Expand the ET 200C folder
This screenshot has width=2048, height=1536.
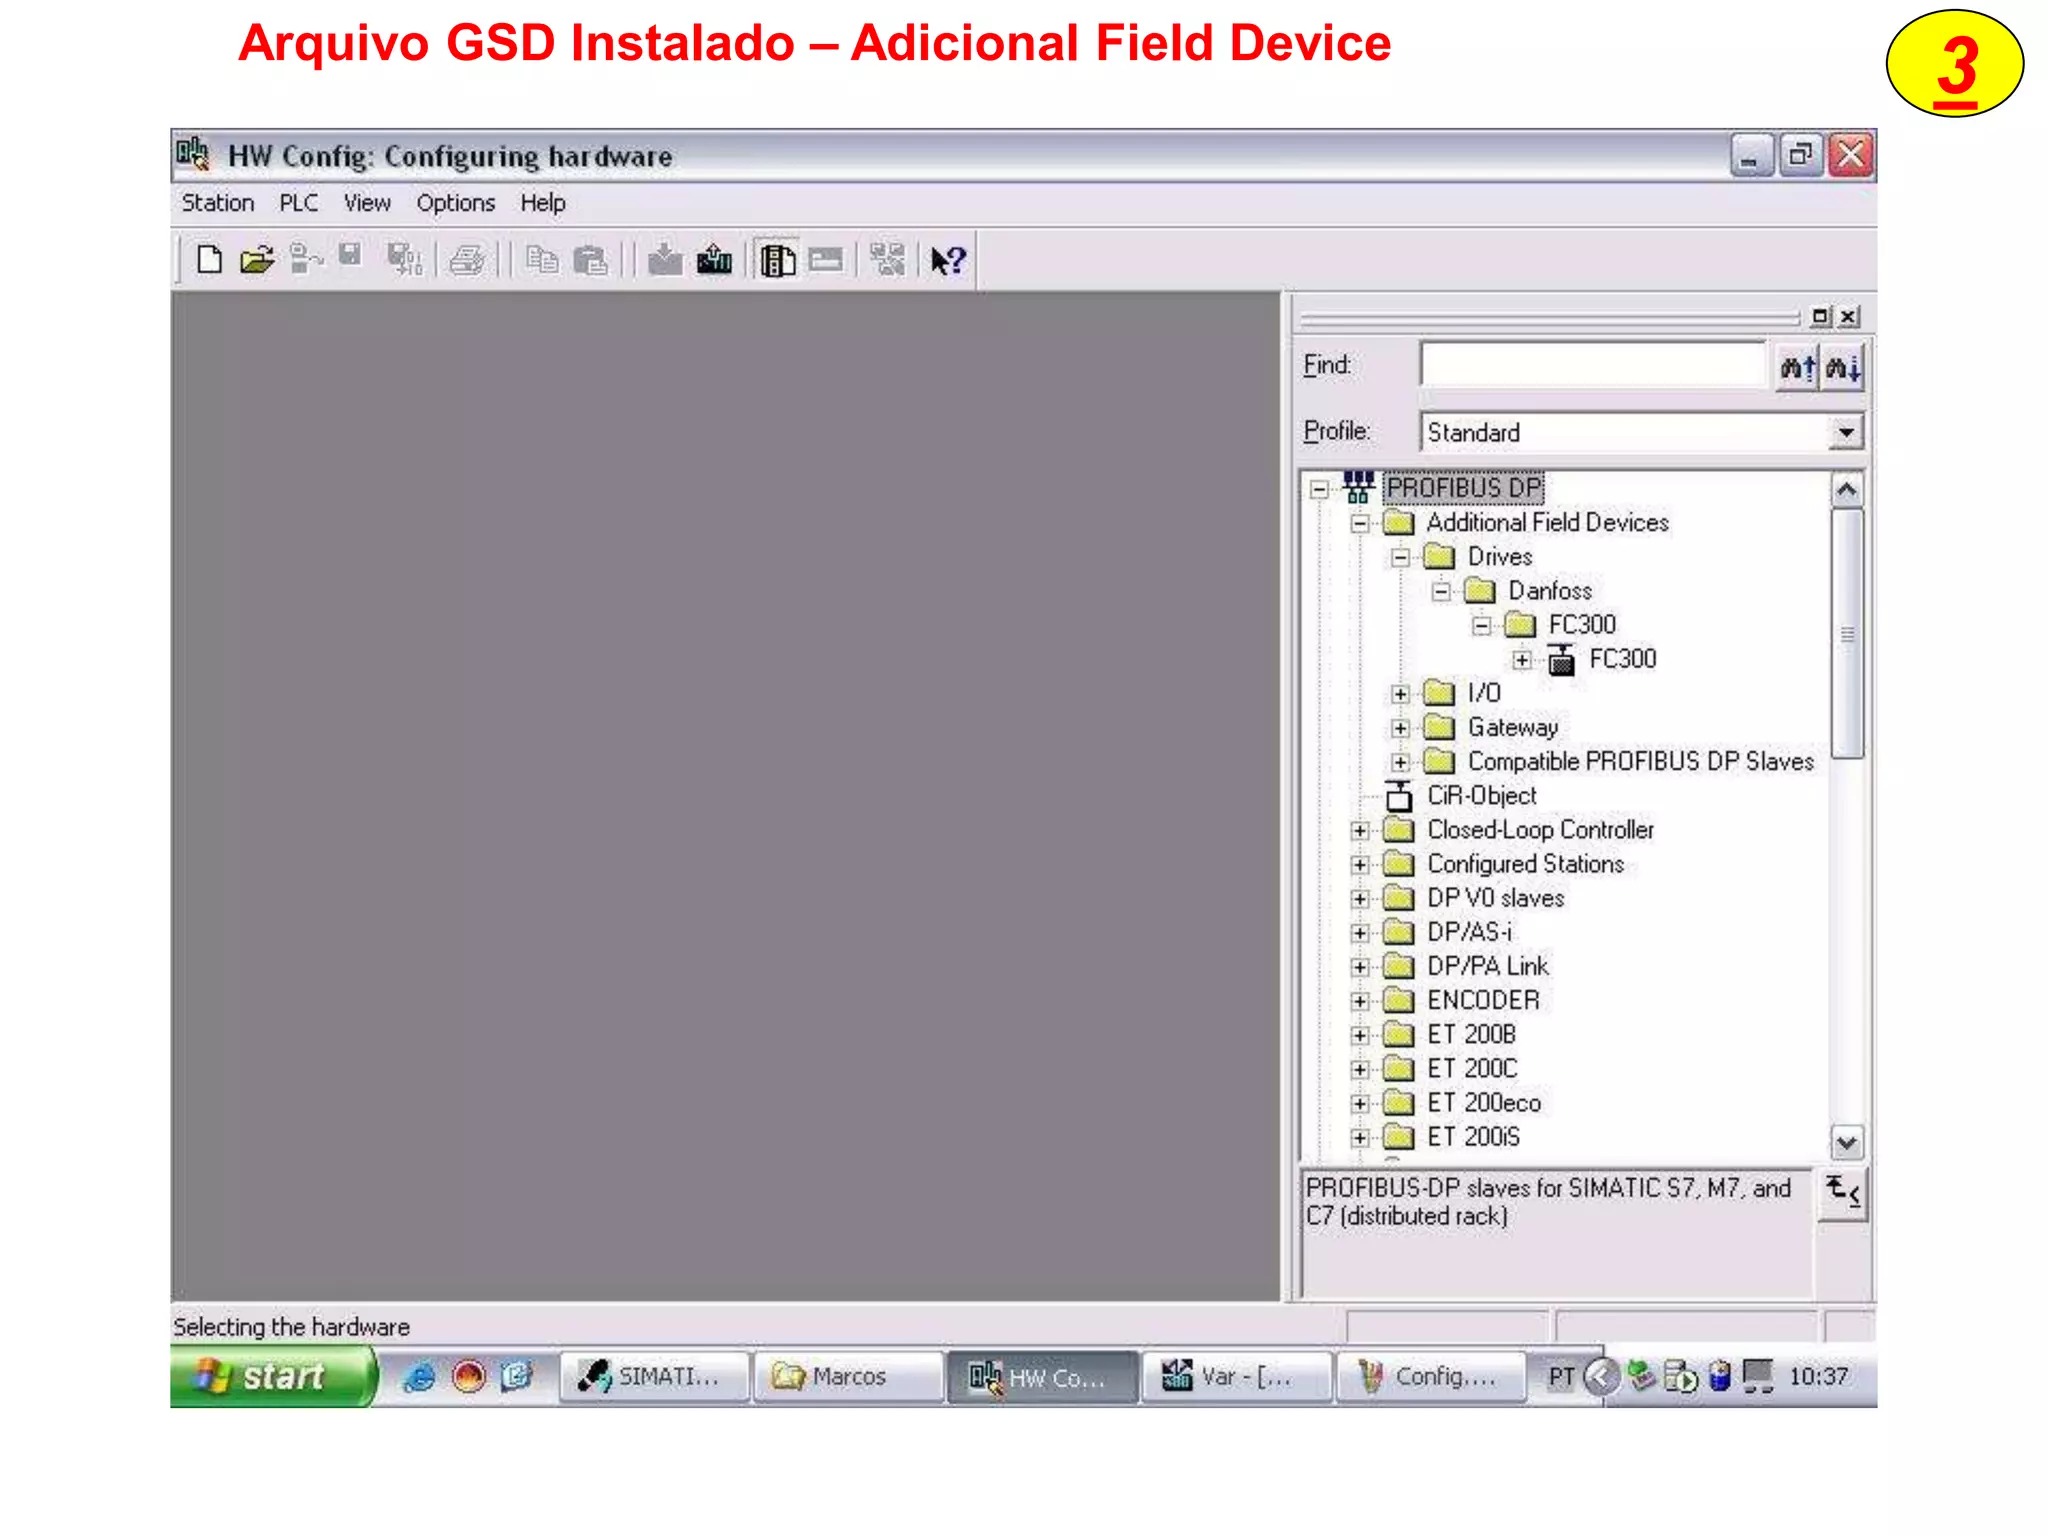click(x=1360, y=1070)
